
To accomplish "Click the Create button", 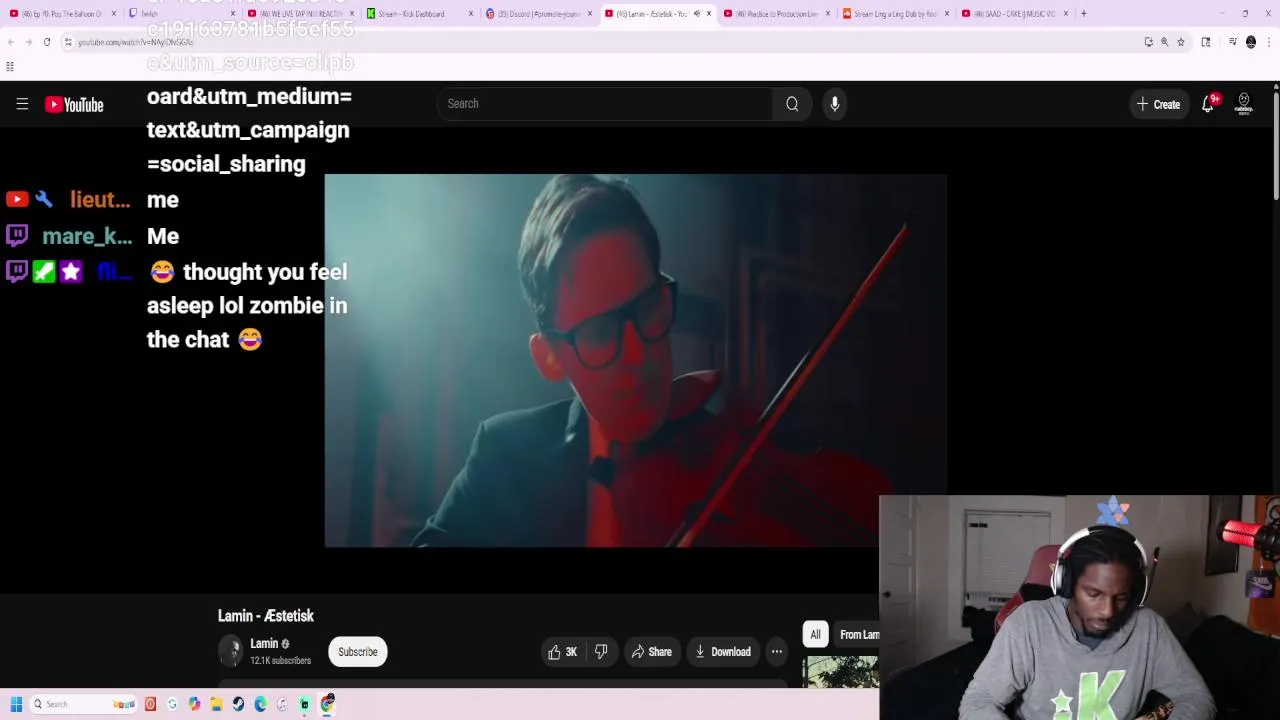I will tap(1159, 104).
